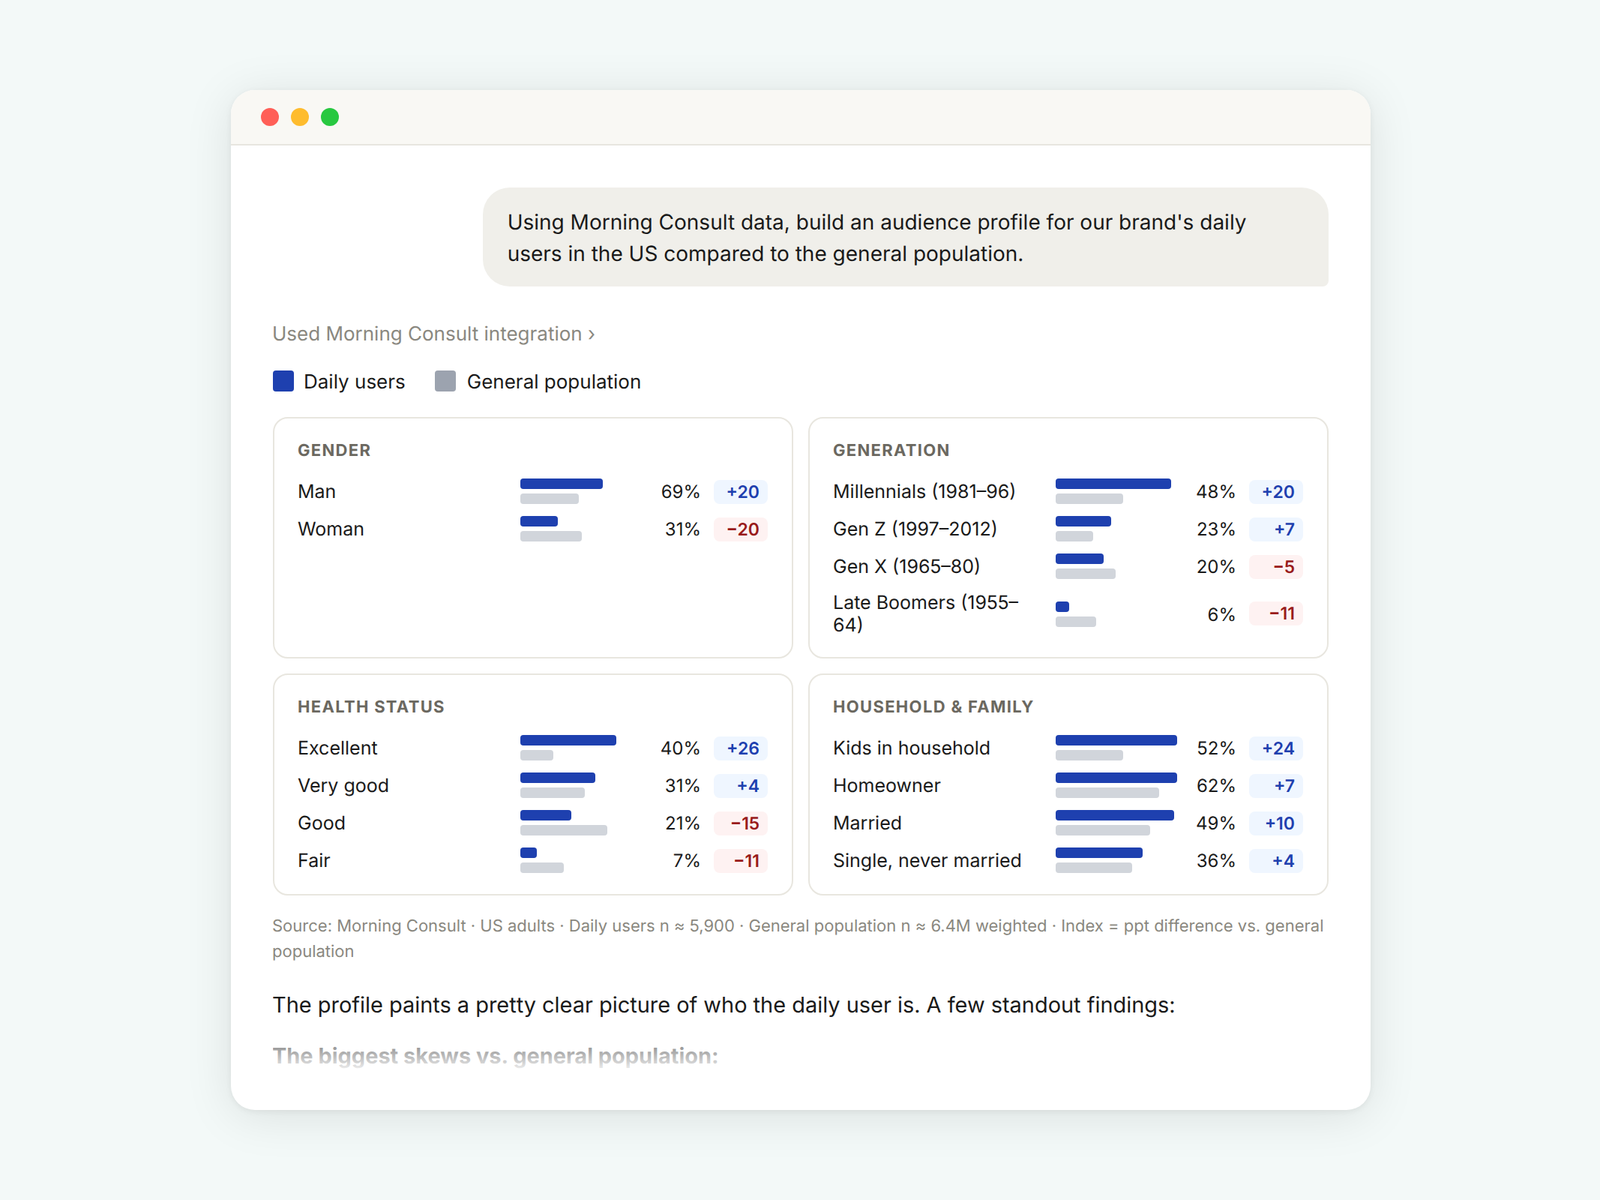
Task: Click the green maximize window dot
Action: [330, 117]
